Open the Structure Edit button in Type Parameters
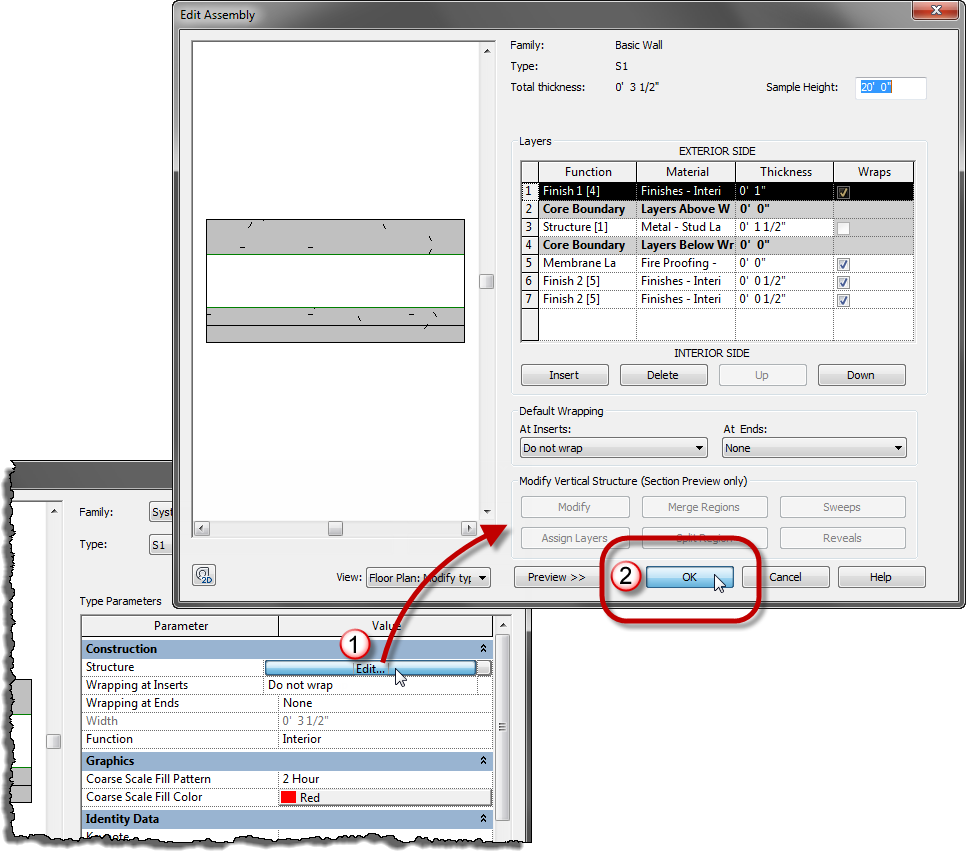This screenshot has width=966, height=851. pos(368,667)
